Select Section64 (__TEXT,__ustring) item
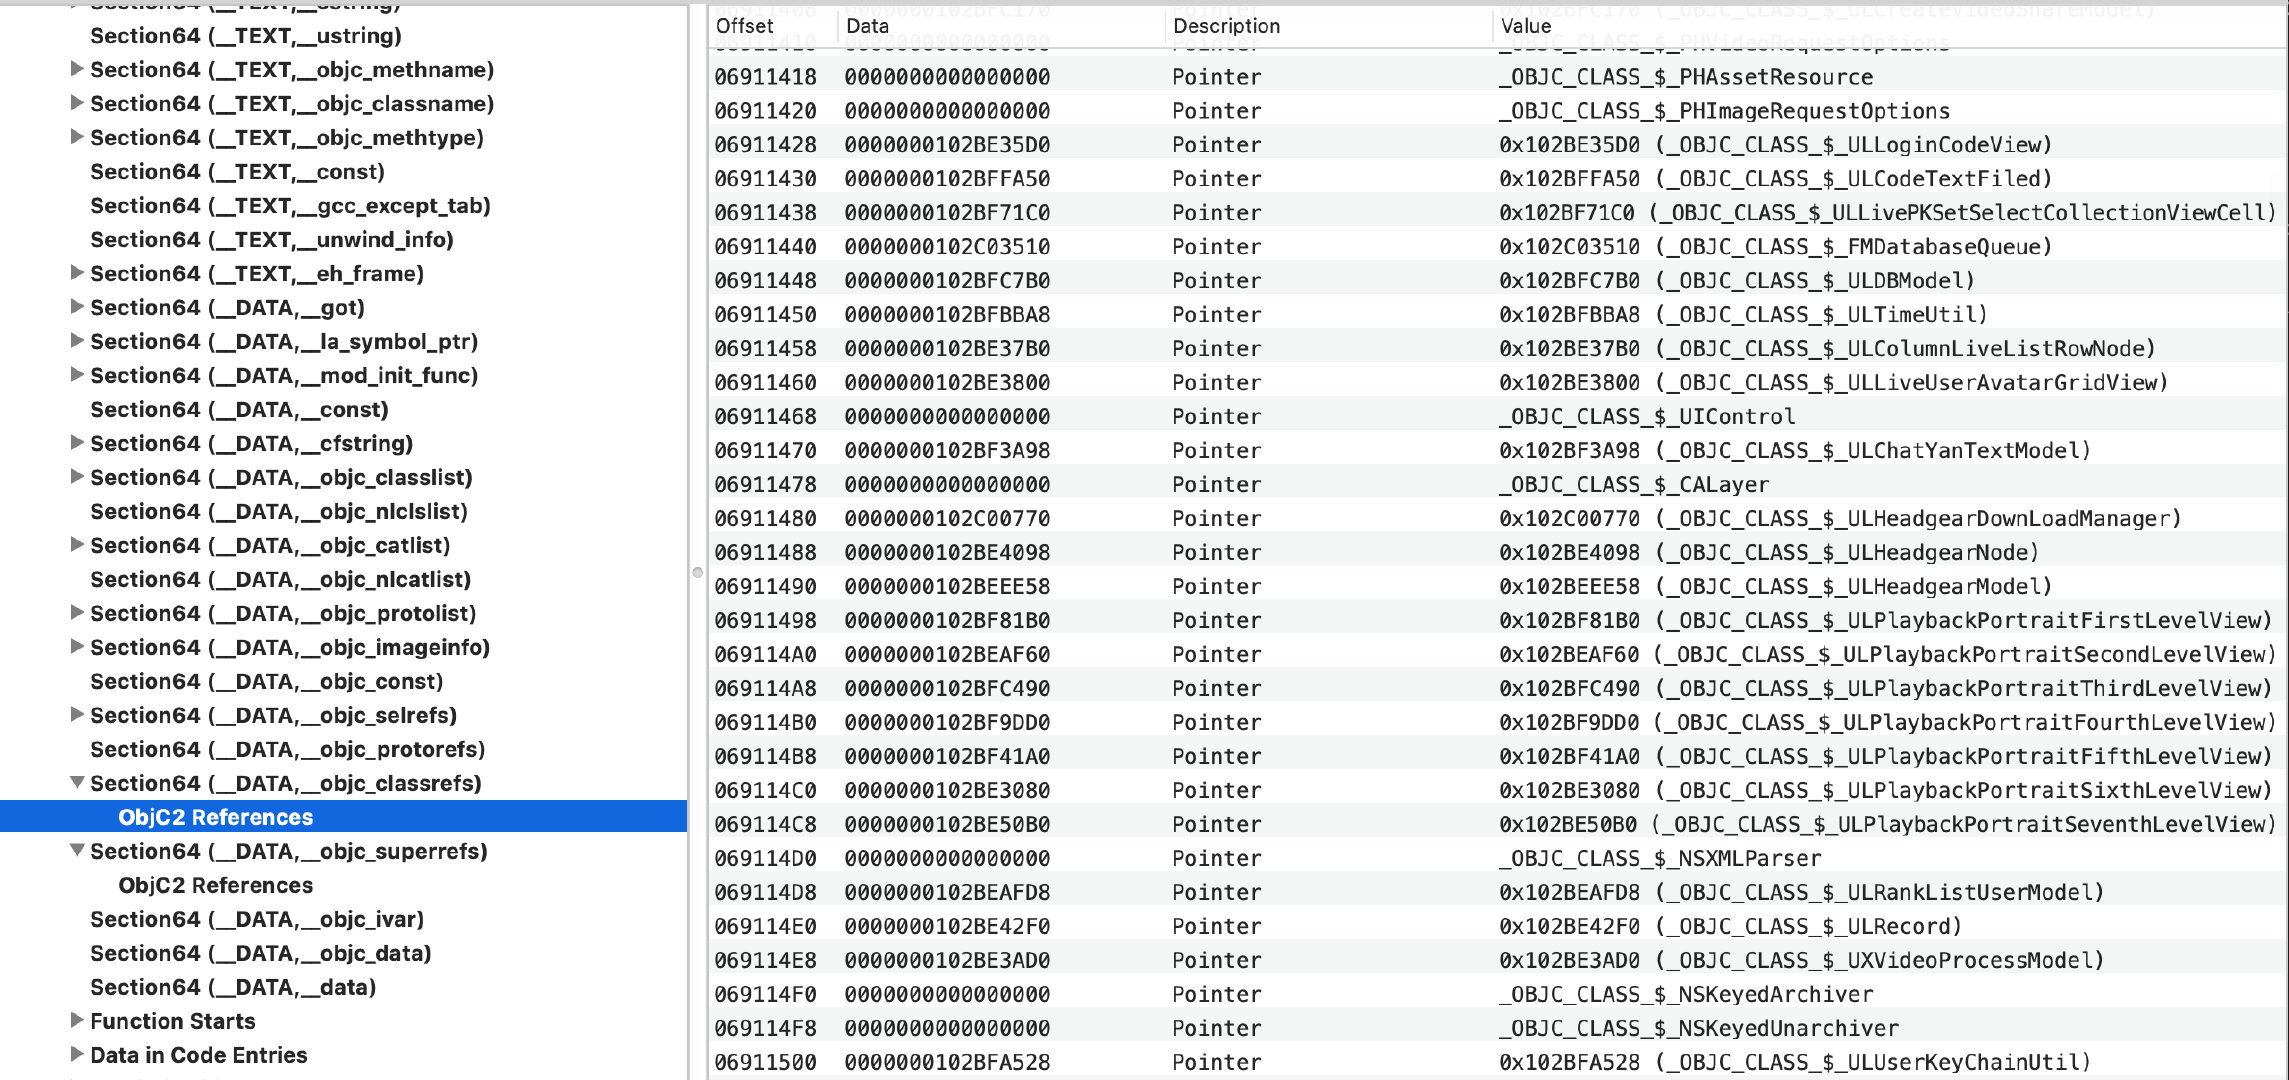Image resolution: width=2289 pixels, height=1080 pixels. pyautogui.click(x=245, y=35)
